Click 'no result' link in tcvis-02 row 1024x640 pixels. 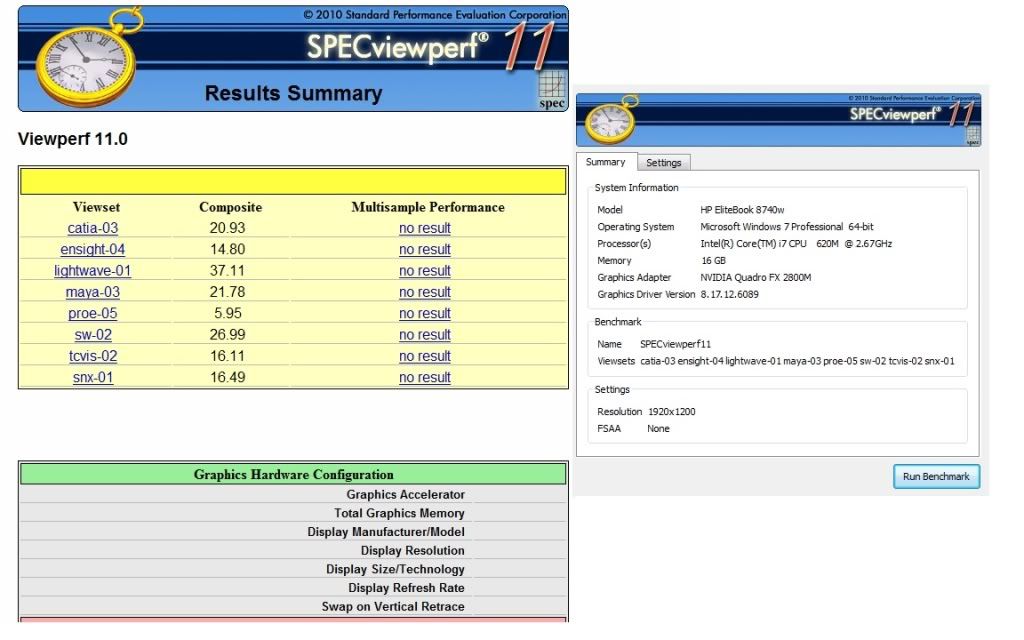coord(425,356)
